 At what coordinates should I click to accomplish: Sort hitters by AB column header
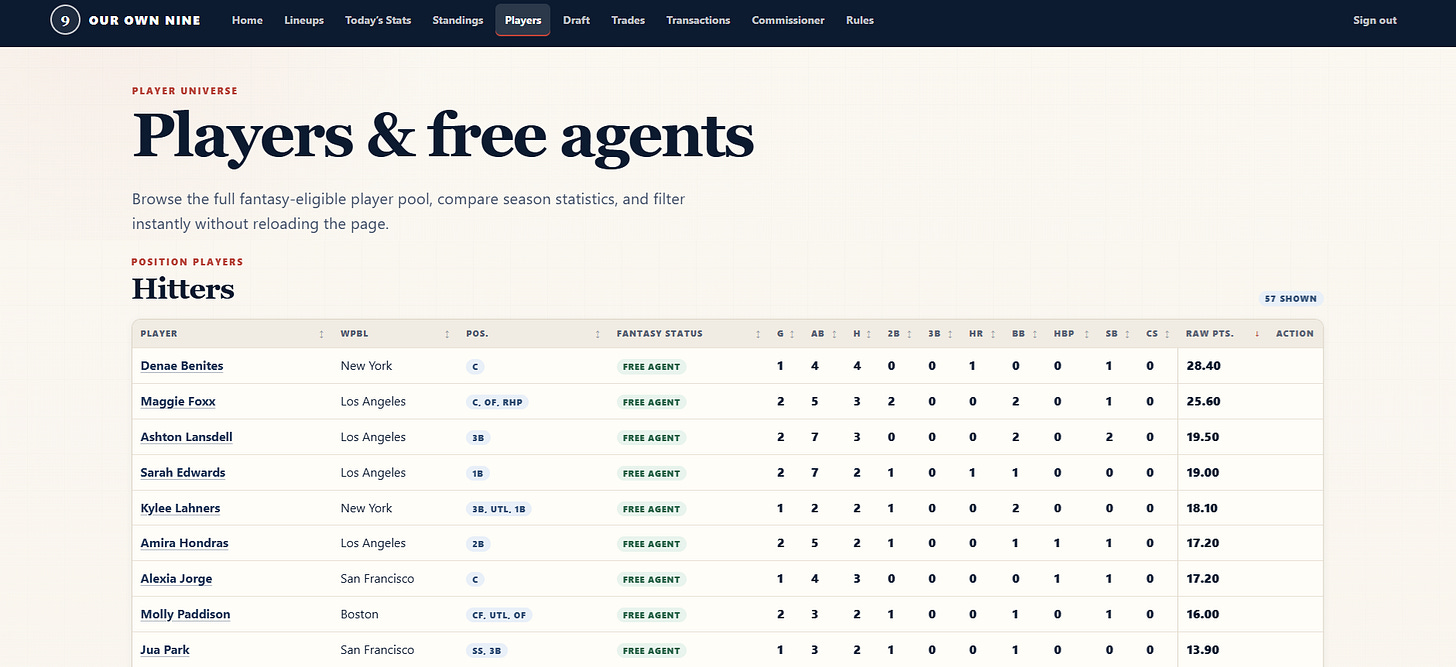pos(822,334)
